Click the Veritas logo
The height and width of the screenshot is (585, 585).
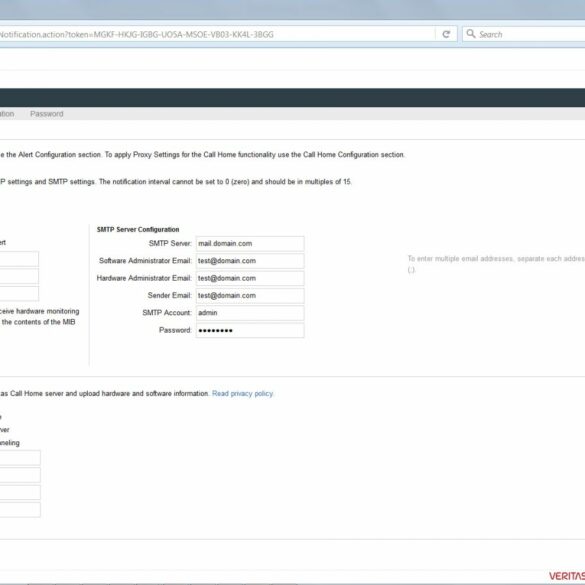(x=567, y=576)
